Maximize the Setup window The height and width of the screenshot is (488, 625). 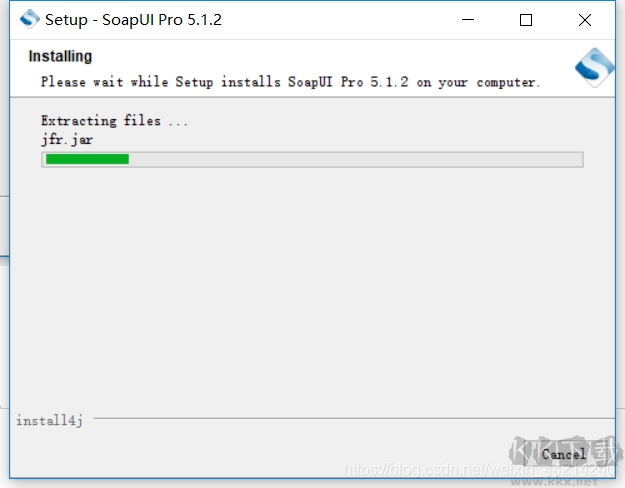pyautogui.click(x=526, y=20)
